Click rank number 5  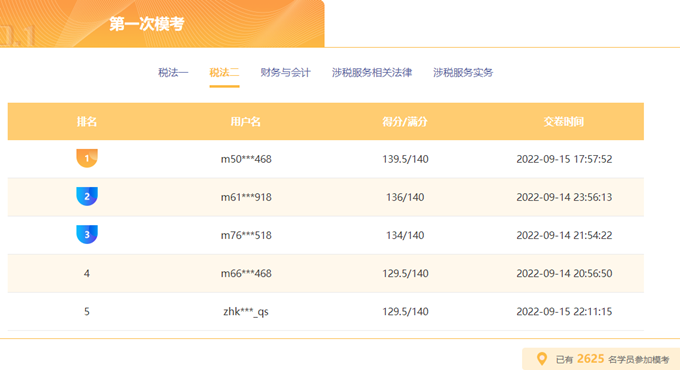pos(87,312)
